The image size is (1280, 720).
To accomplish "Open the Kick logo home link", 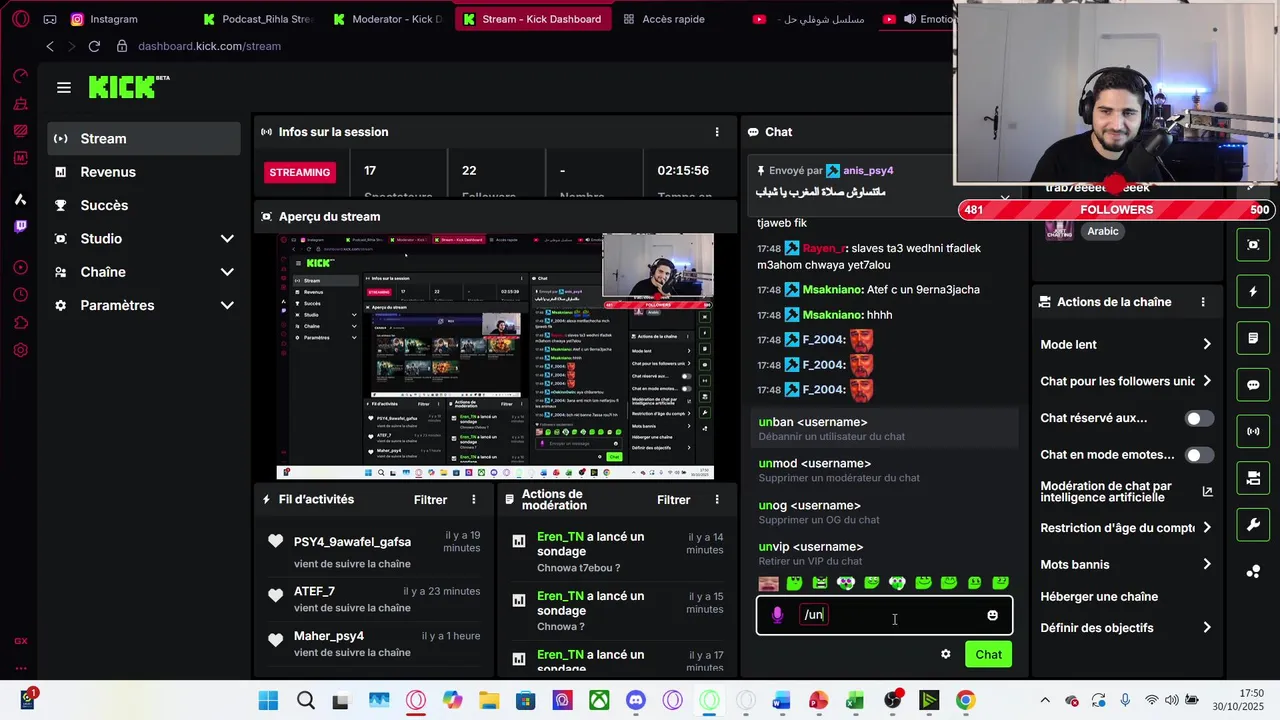I will pos(128,87).
